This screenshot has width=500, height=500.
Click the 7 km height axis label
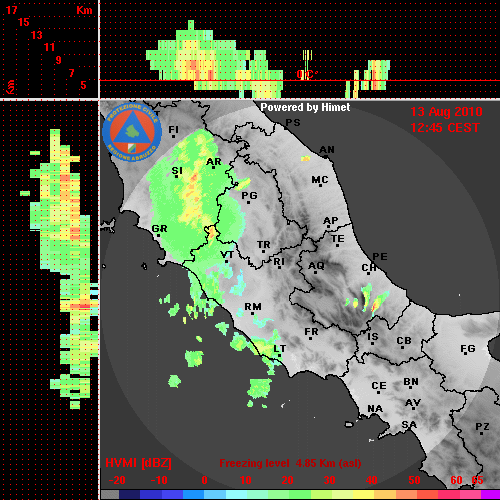(71, 73)
